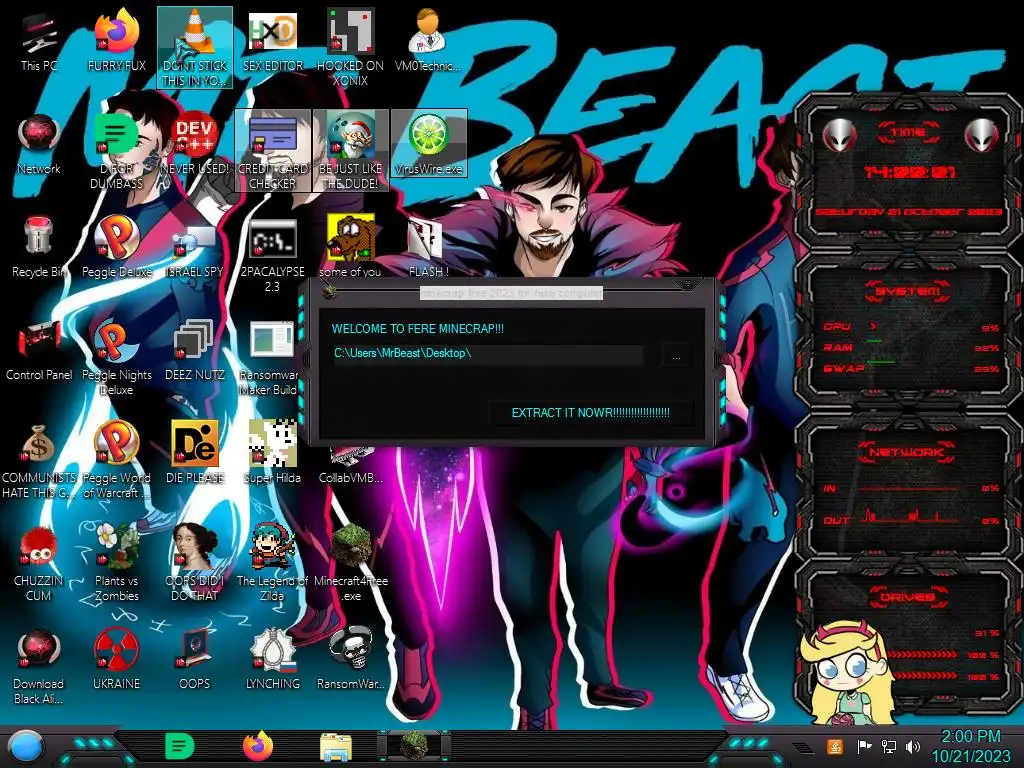This screenshot has height=768, width=1024.
Task: Open the Start orb on taskbar
Action: tap(26, 747)
